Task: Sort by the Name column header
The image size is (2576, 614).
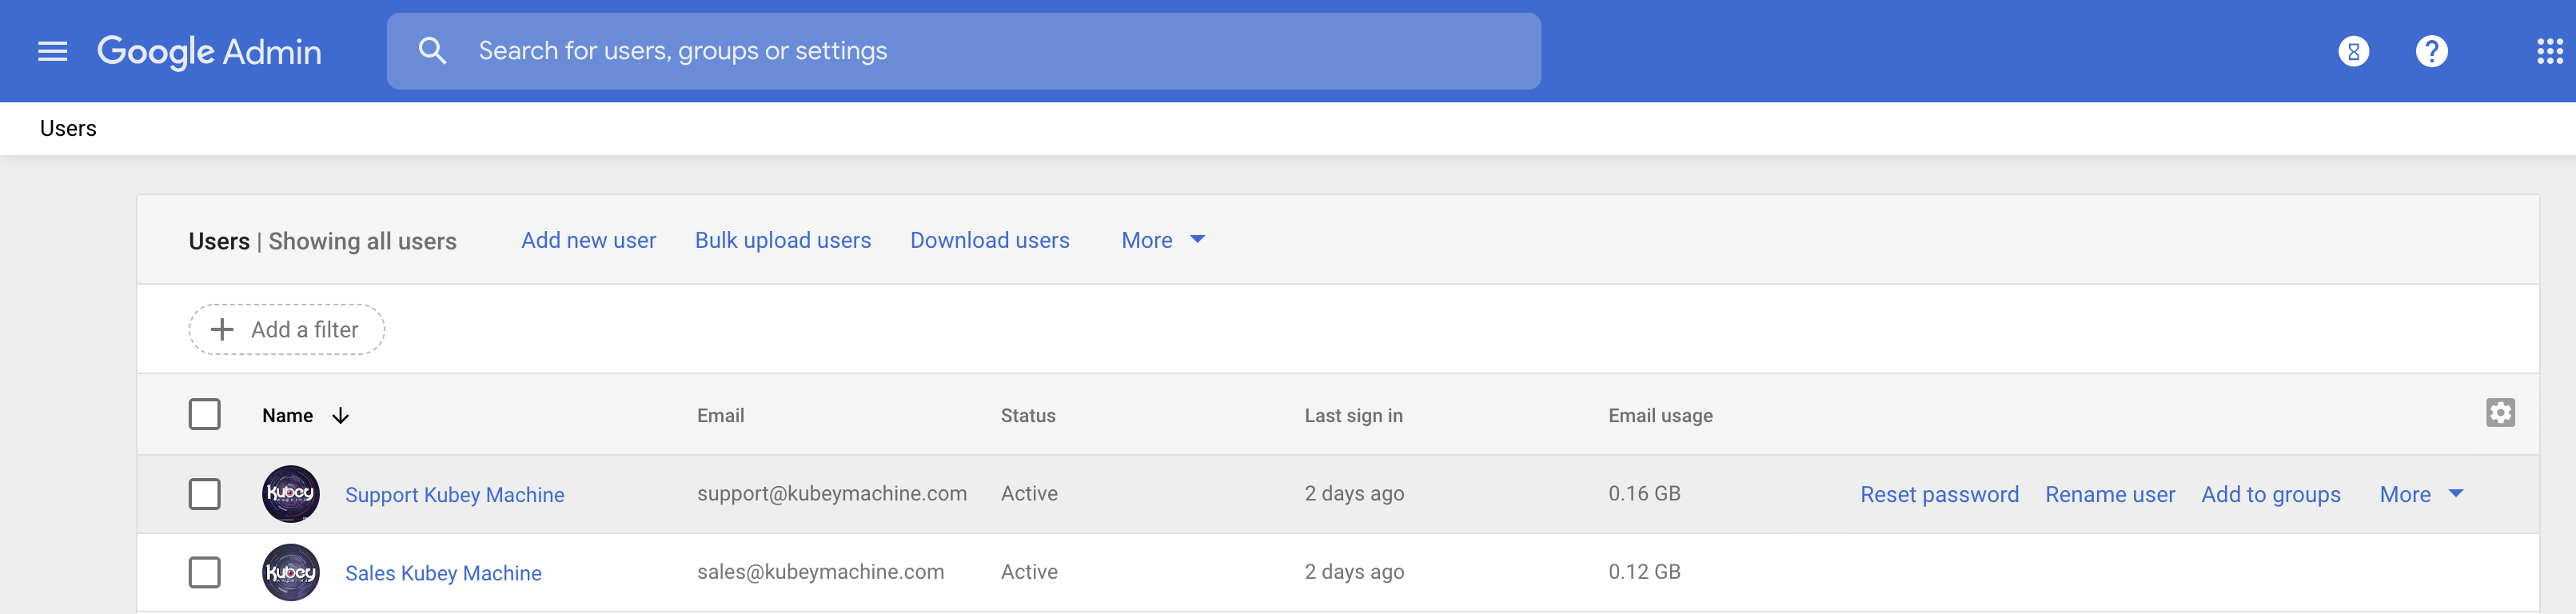Action: tap(287, 416)
